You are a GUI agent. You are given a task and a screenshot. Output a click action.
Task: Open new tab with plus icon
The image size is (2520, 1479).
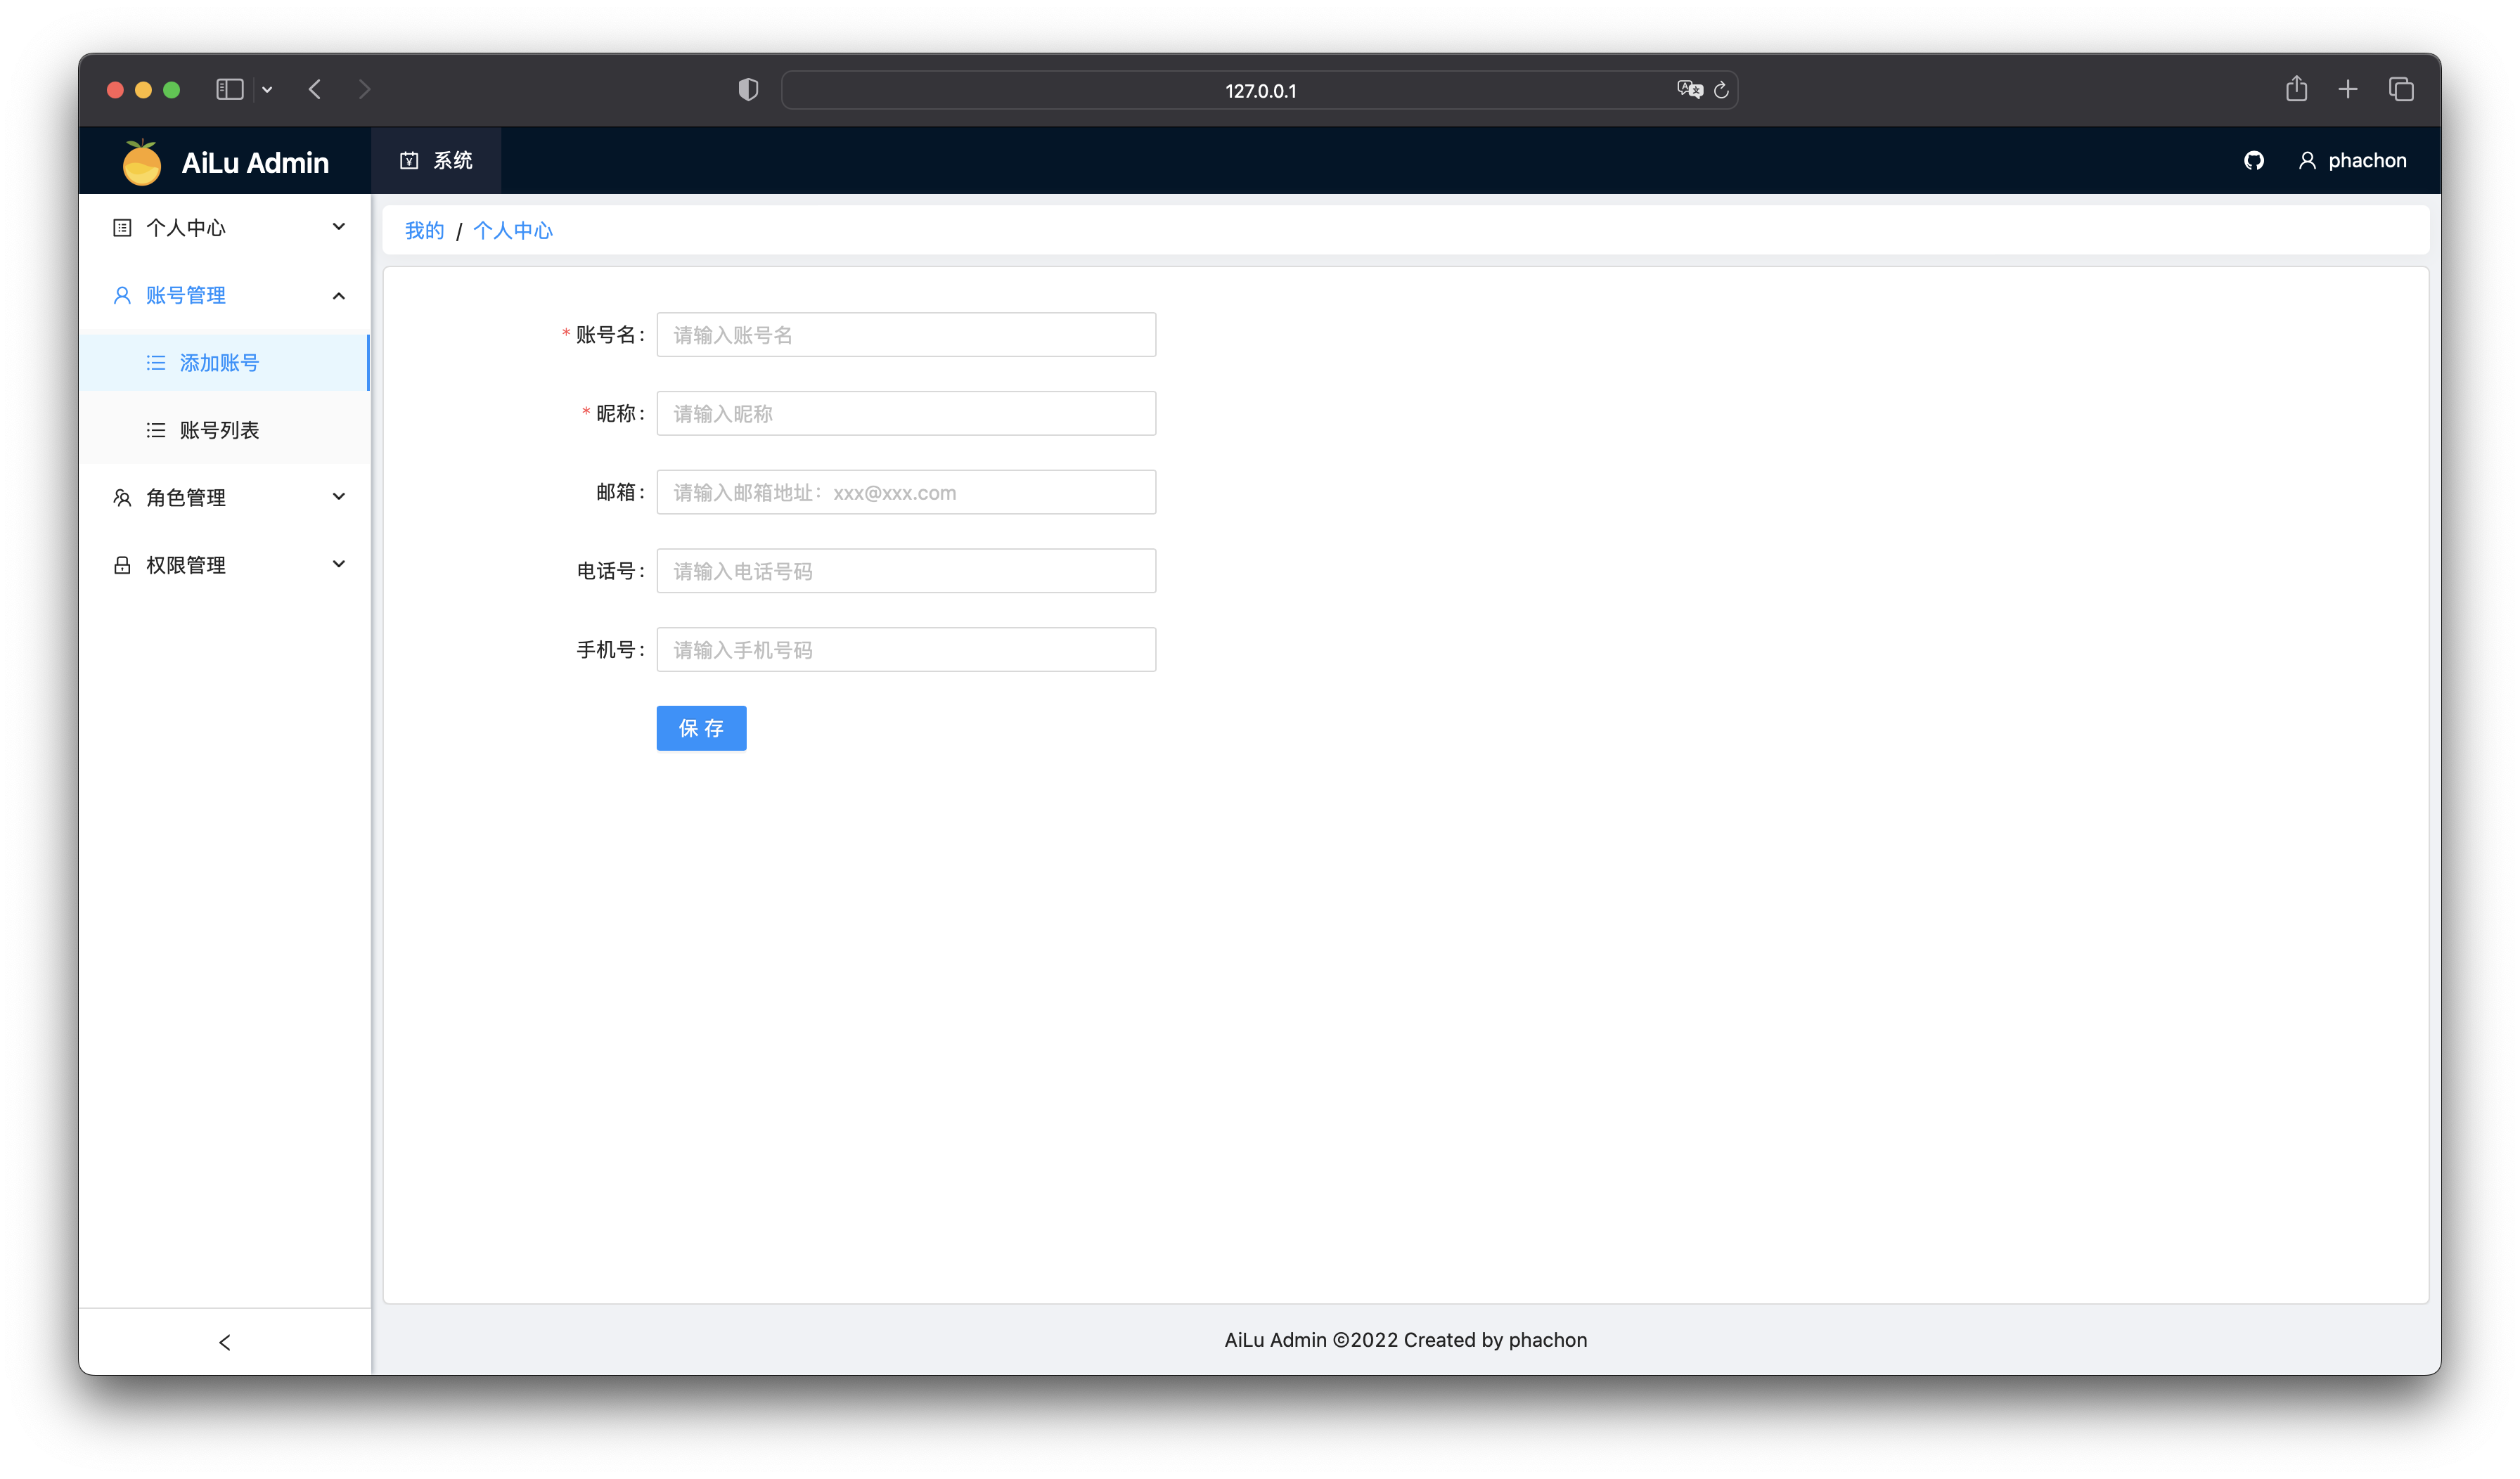pos(2348,89)
